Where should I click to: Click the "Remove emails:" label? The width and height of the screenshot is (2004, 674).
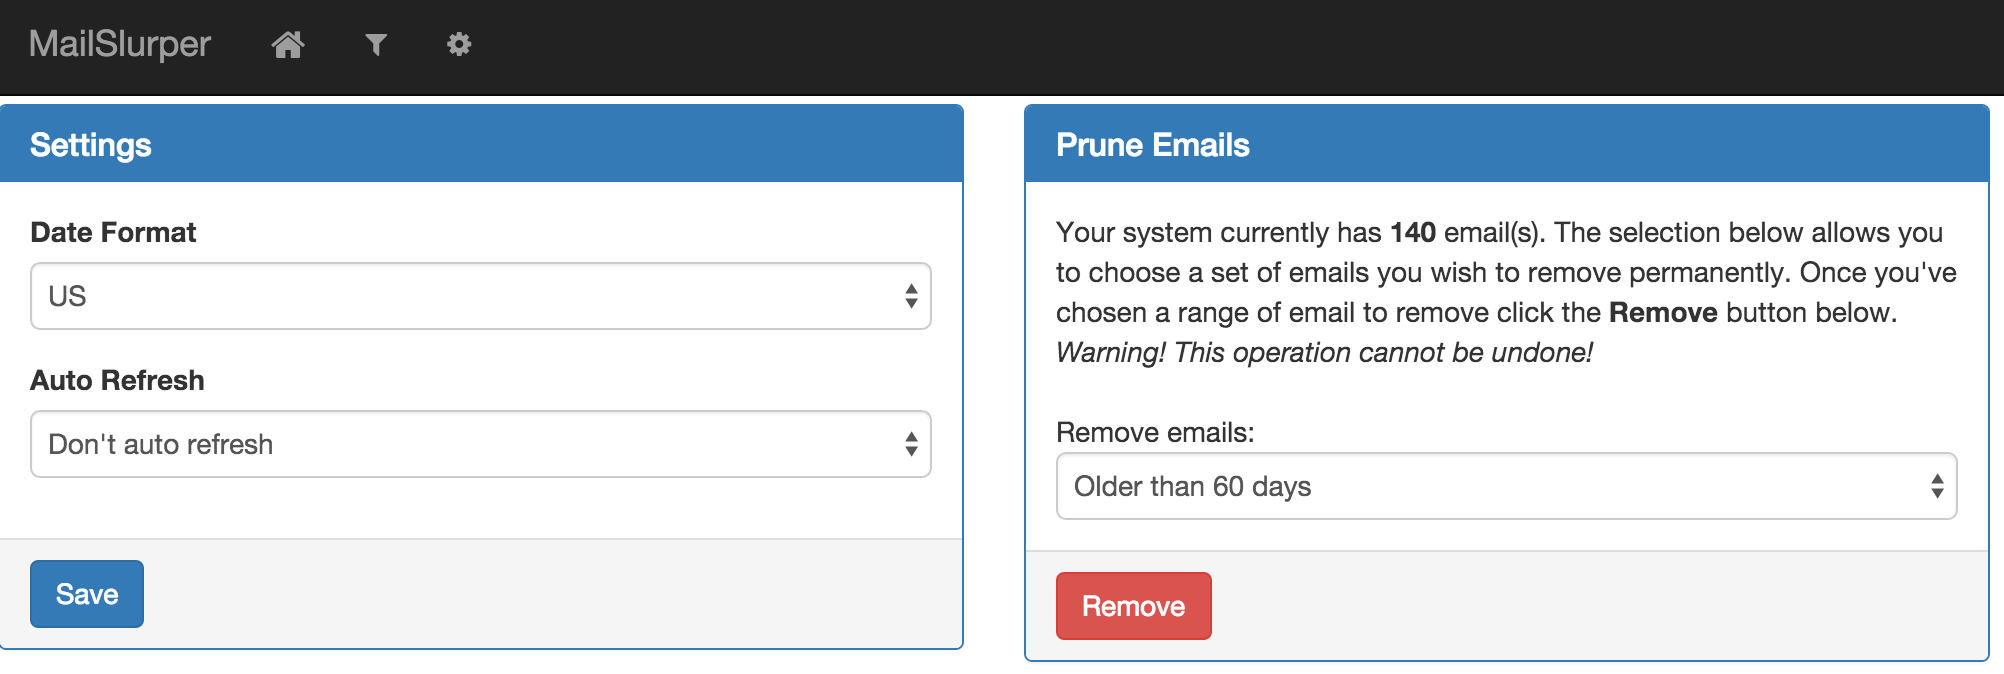click(1155, 432)
